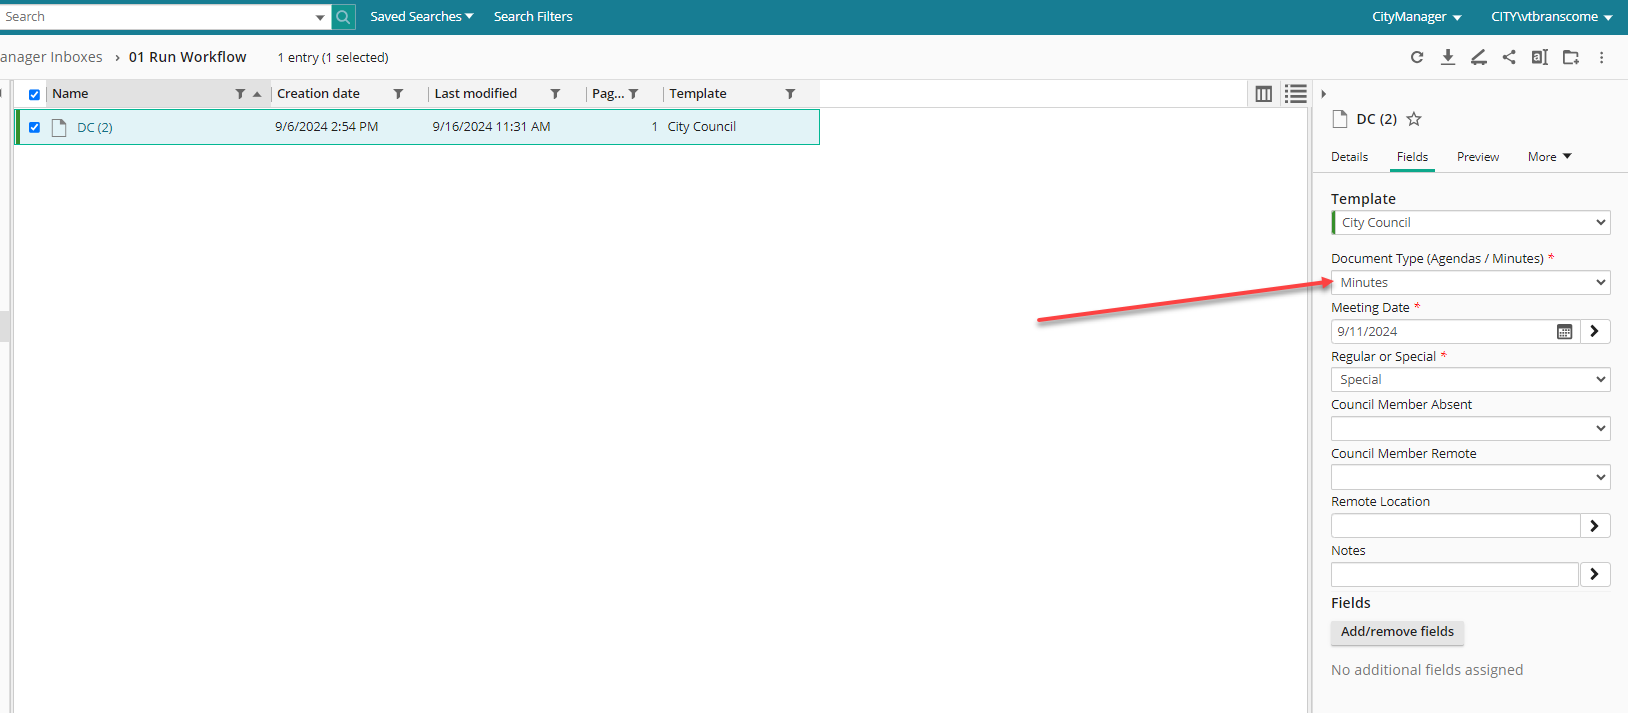Click the DC (2) row document icon
The width and height of the screenshot is (1628, 713).
coord(59,127)
